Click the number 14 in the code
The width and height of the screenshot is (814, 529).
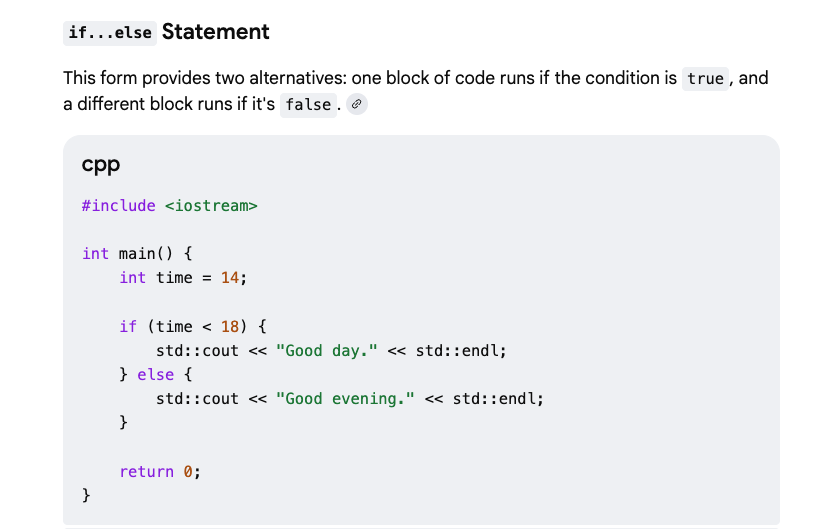[229, 278]
